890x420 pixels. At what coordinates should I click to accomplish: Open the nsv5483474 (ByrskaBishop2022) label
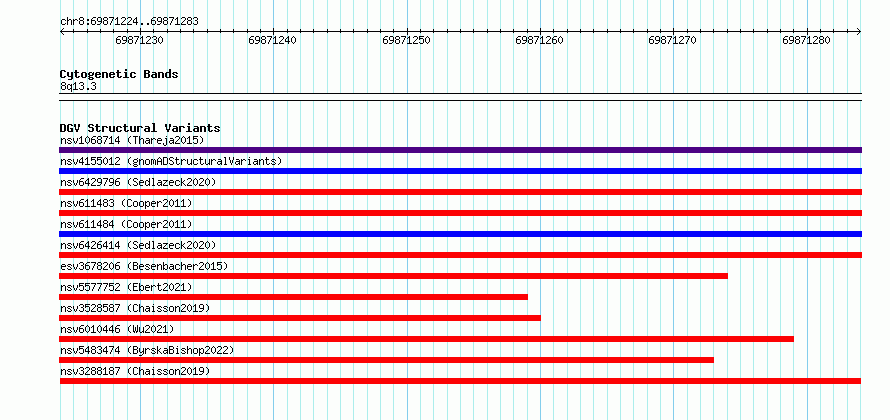(x=147, y=350)
